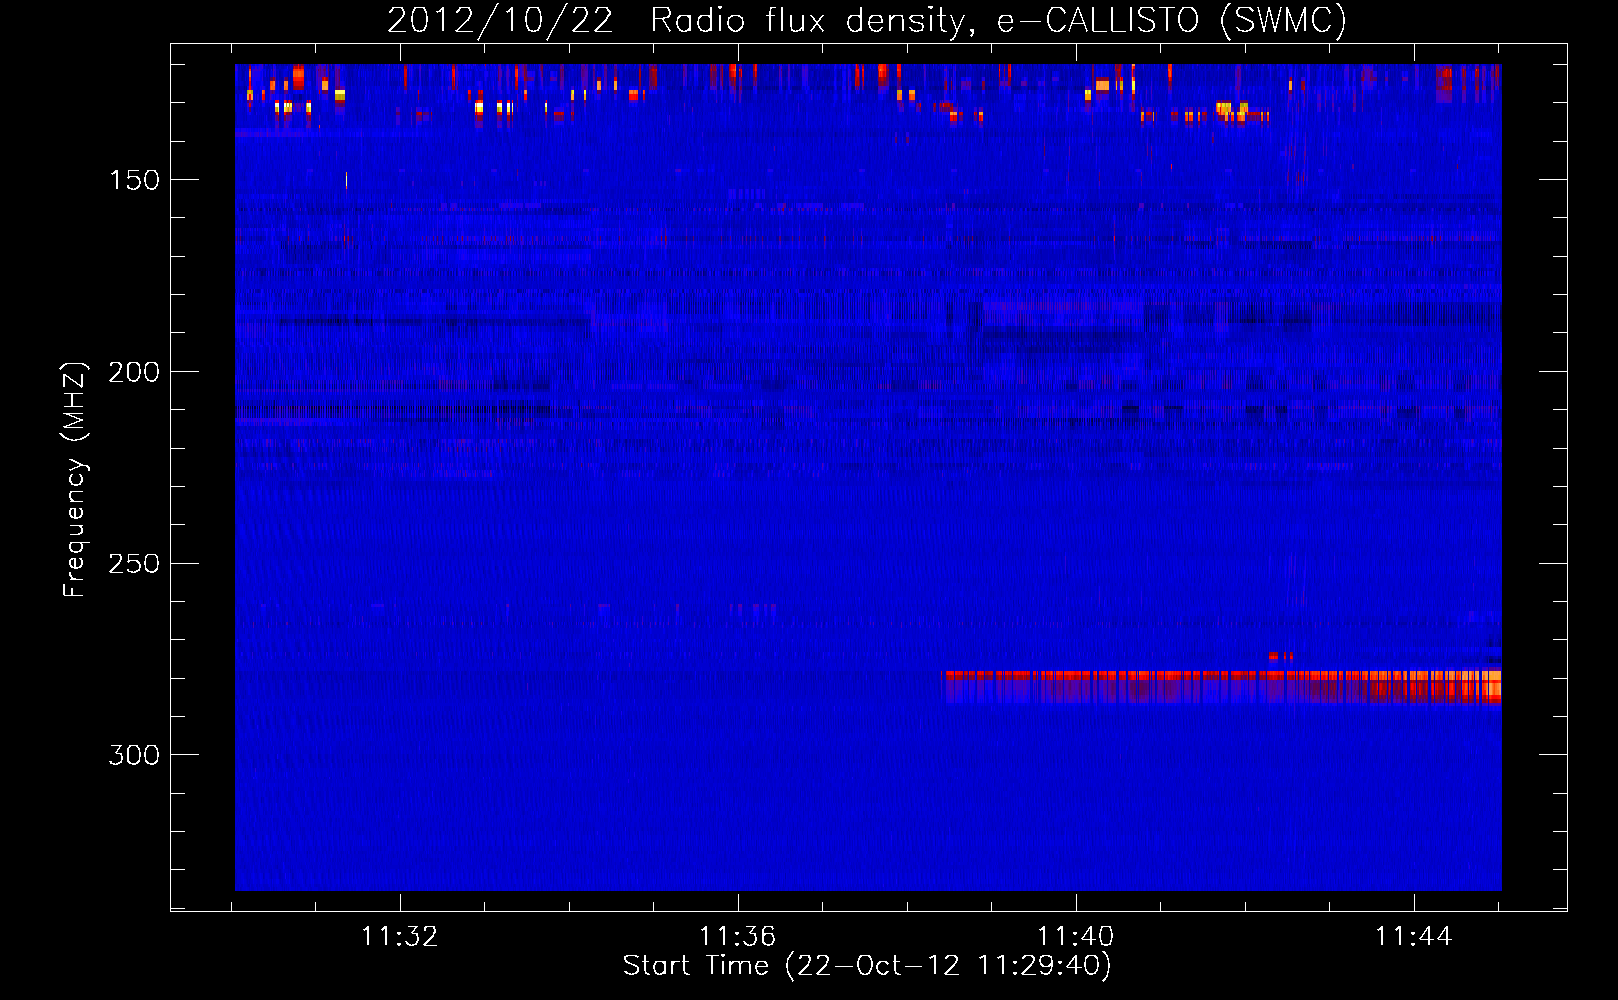Click the 11:40 time axis label
Image resolution: width=1618 pixels, height=1000 pixels.
pyautogui.click(x=1076, y=937)
